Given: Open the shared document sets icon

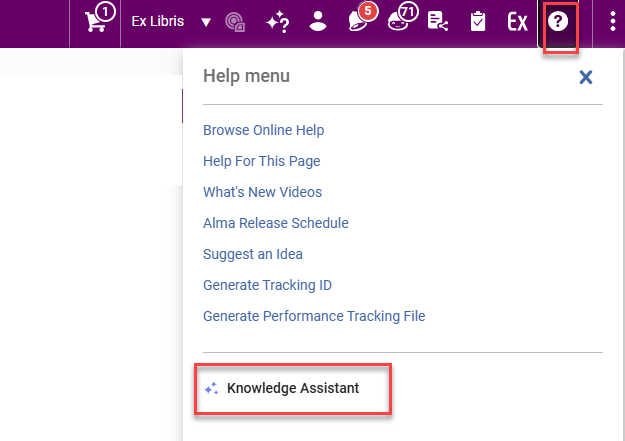Looking at the screenshot, I should (x=438, y=22).
